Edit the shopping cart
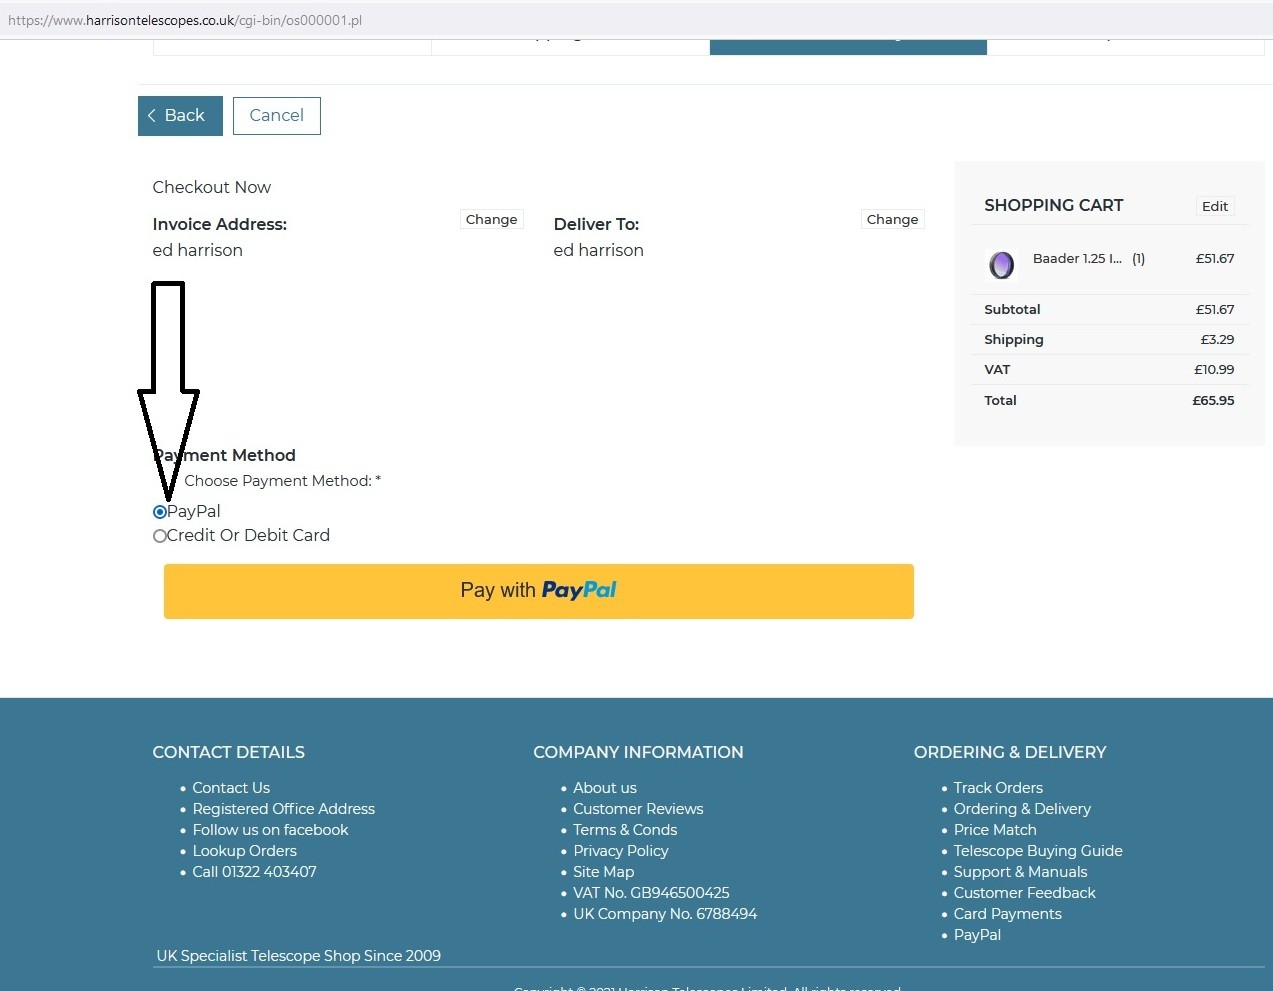 tap(1214, 207)
